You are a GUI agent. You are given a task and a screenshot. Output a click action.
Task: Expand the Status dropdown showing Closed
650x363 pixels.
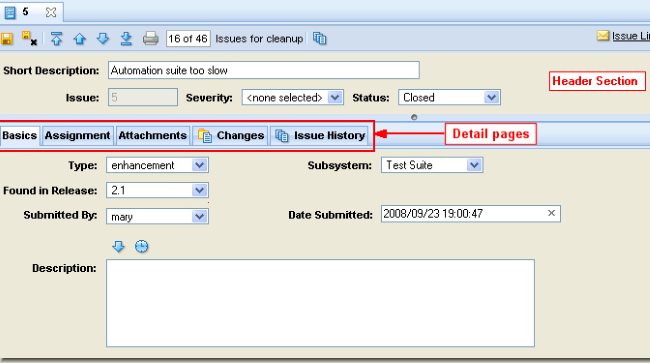449,97
